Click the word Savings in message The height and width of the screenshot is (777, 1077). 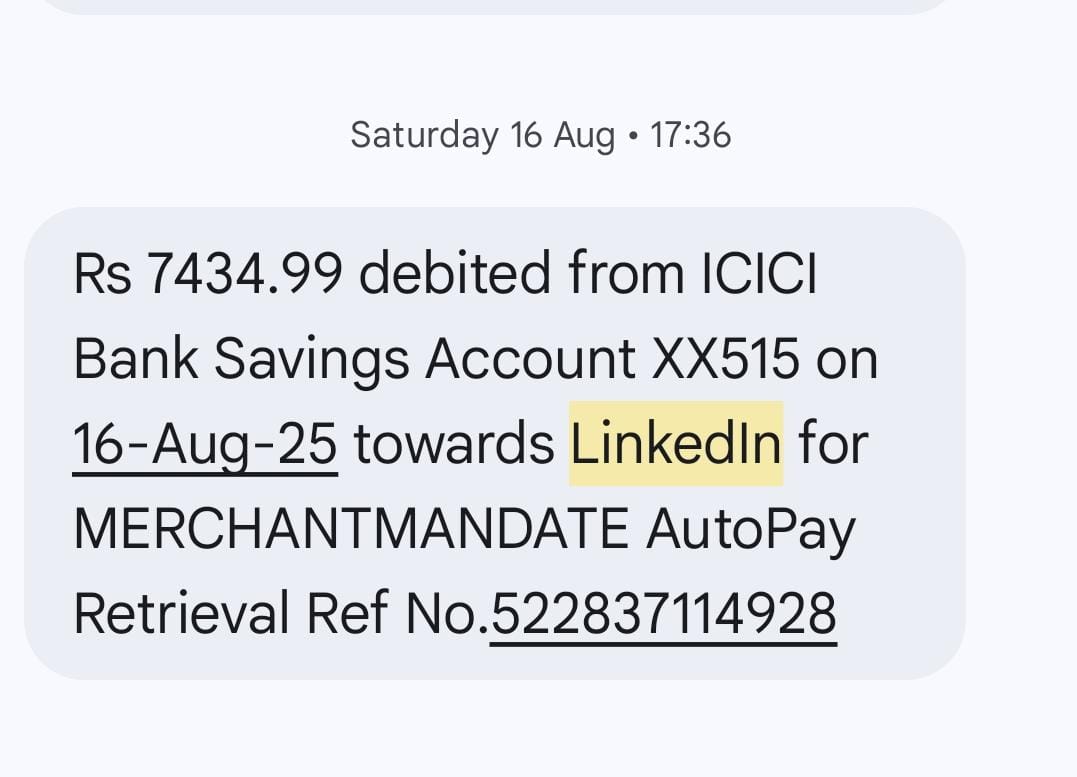tap(312, 358)
